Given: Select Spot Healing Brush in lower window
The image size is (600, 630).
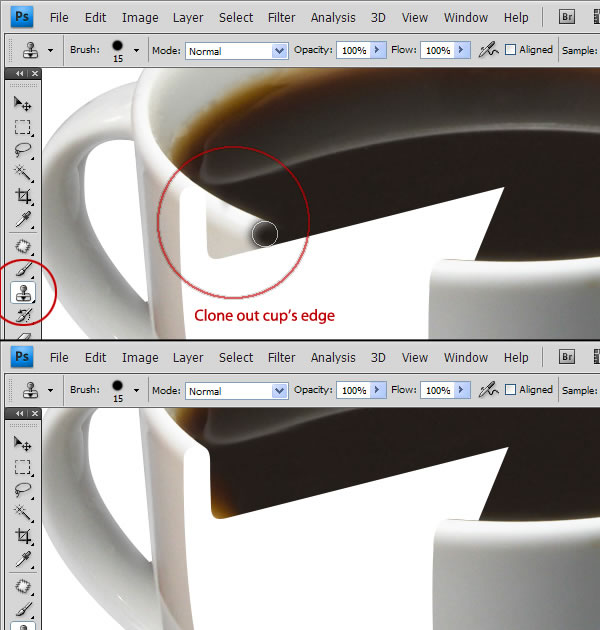Looking at the screenshot, I should [23, 586].
